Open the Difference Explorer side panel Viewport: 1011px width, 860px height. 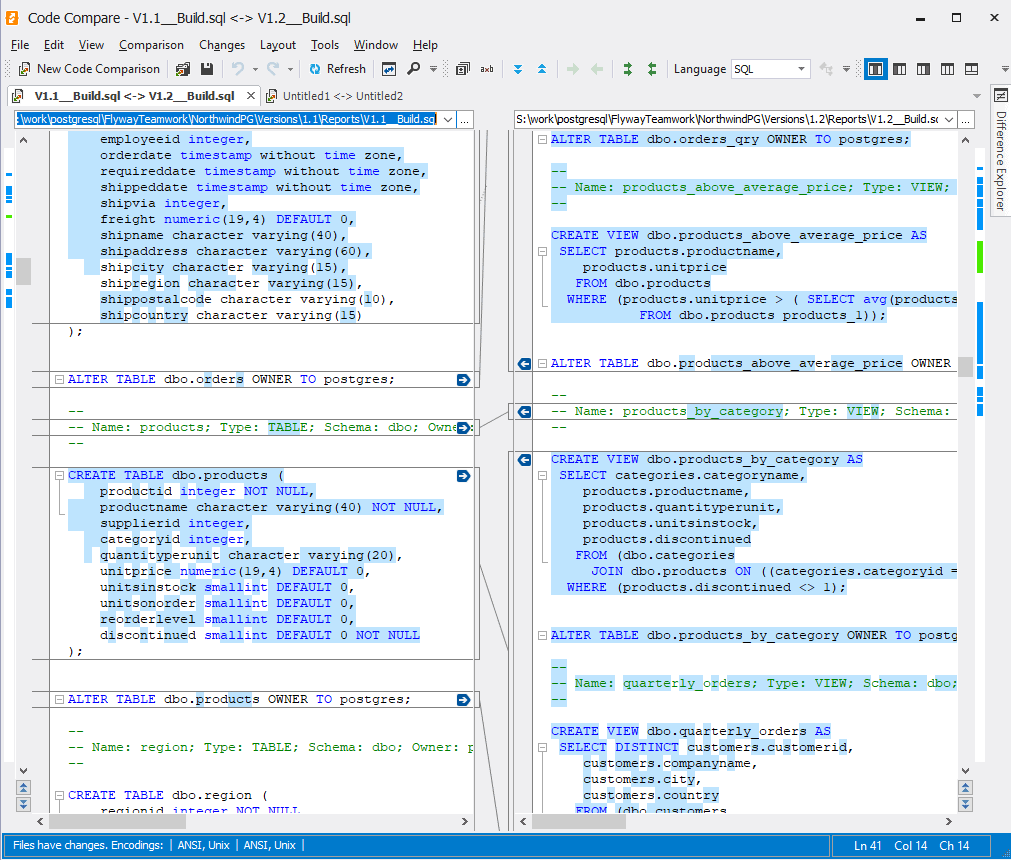coord(1001,150)
